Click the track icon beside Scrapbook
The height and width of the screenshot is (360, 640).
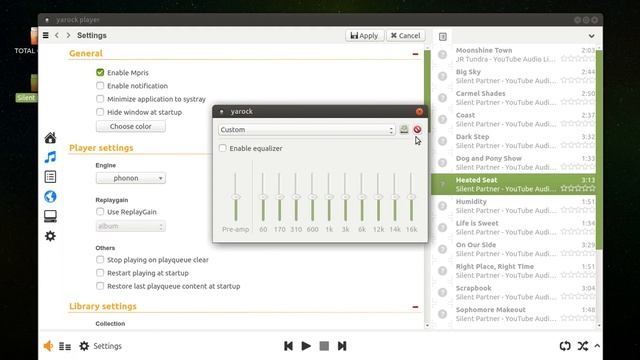(x=442, y=292)
